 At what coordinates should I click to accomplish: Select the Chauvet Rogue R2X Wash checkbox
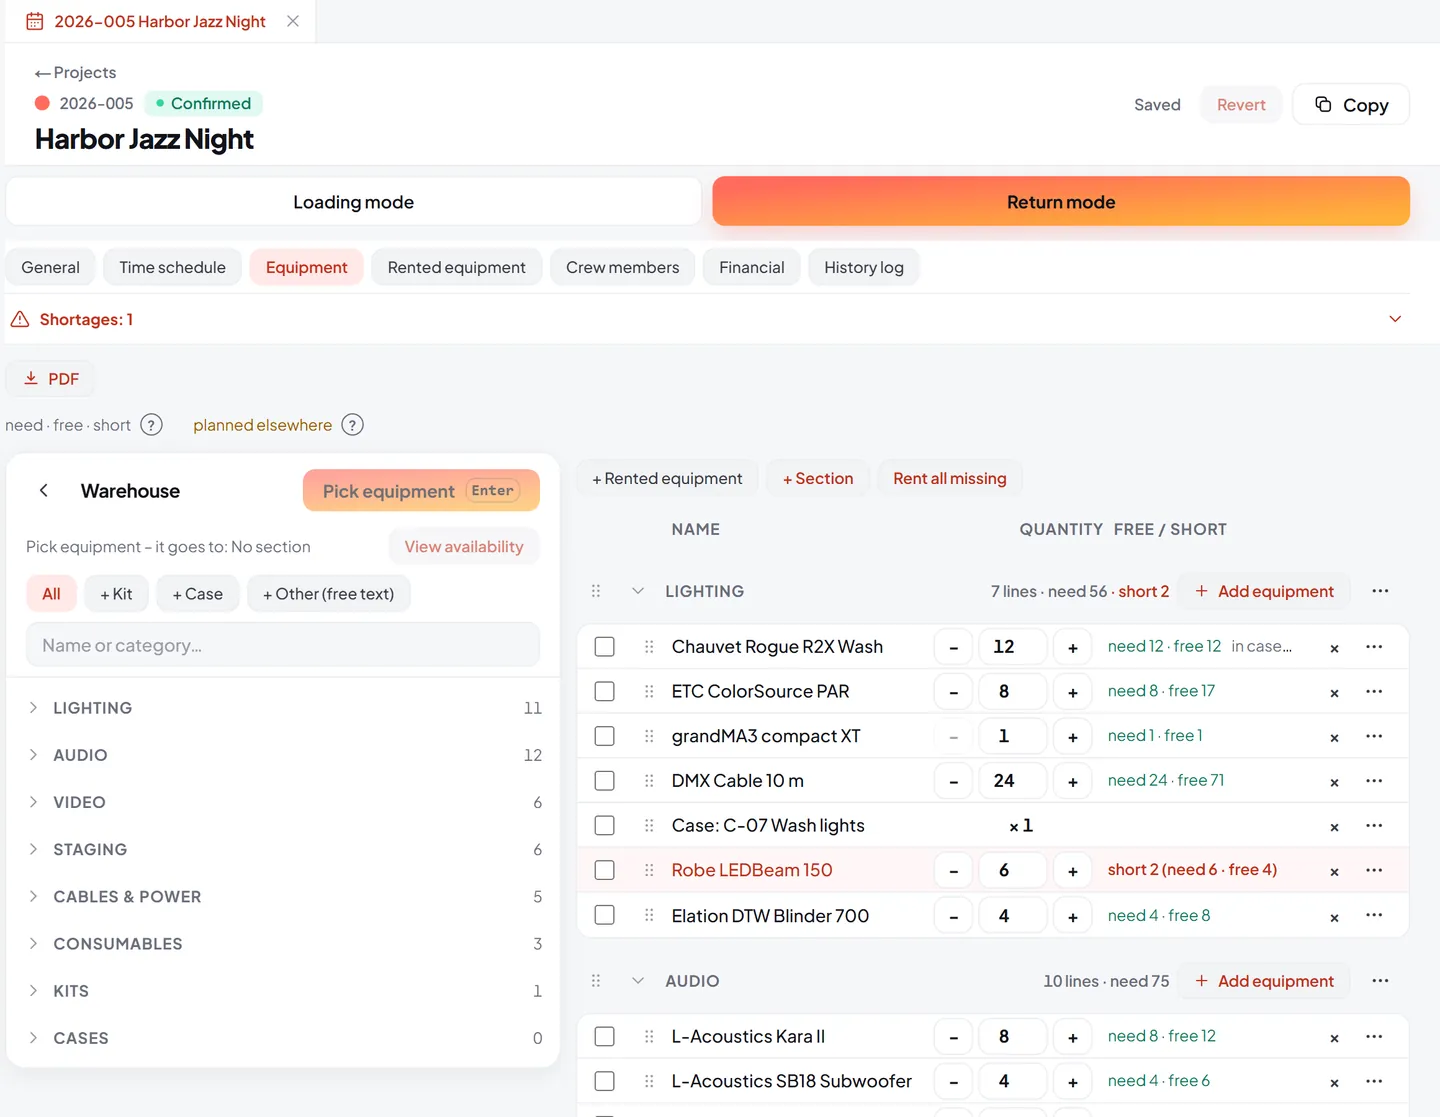click(x=604, y=647)
